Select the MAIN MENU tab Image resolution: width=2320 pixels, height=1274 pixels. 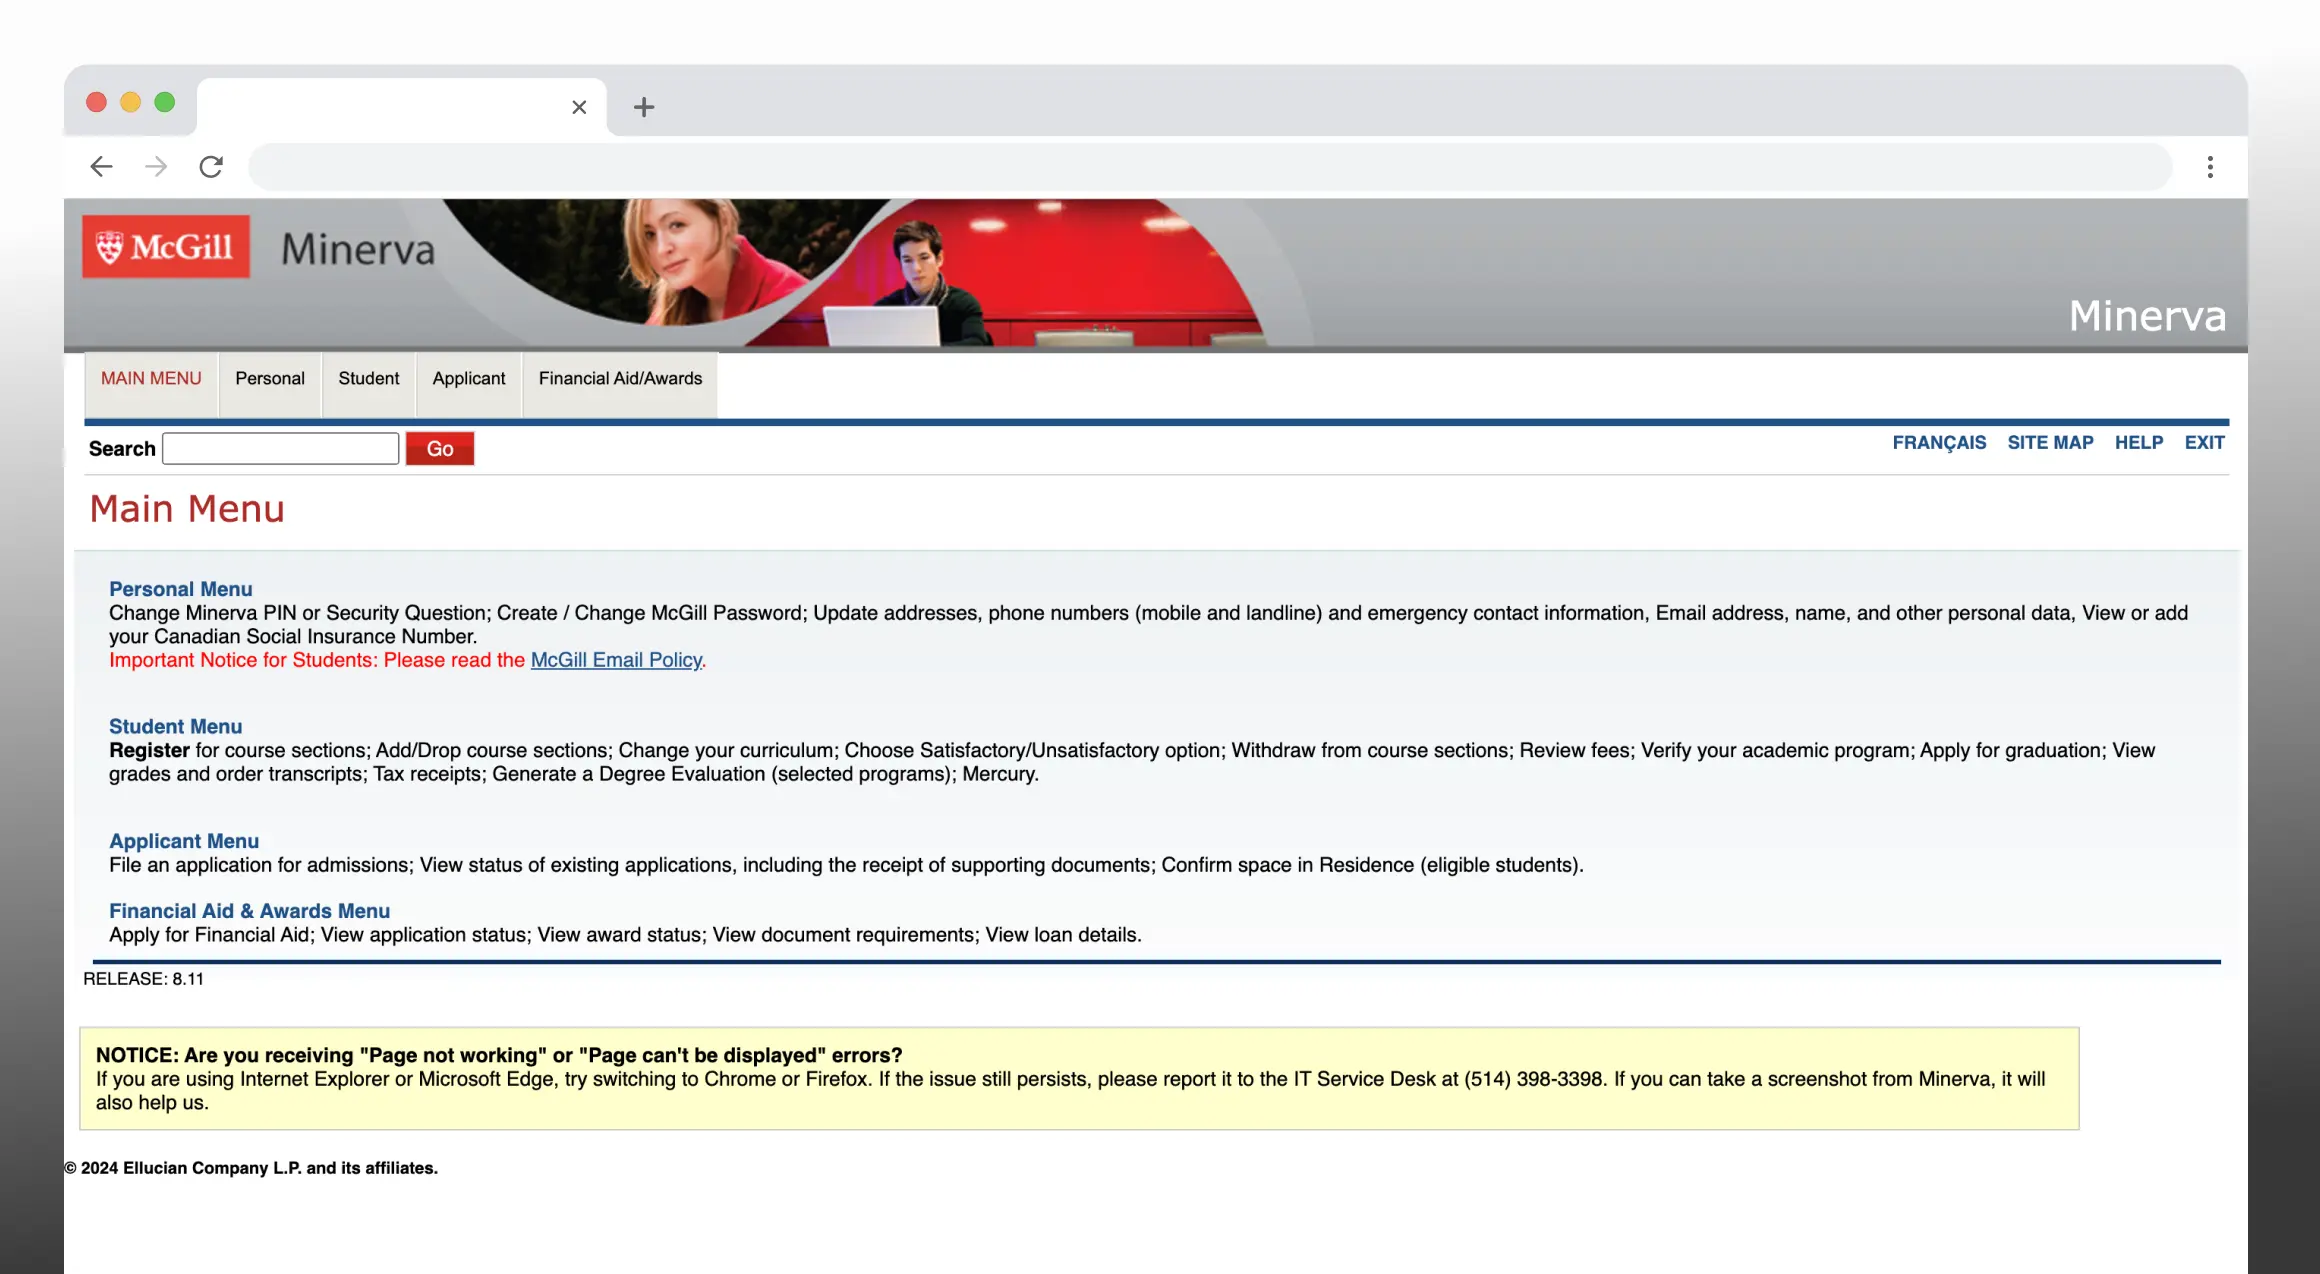[151, 378]
